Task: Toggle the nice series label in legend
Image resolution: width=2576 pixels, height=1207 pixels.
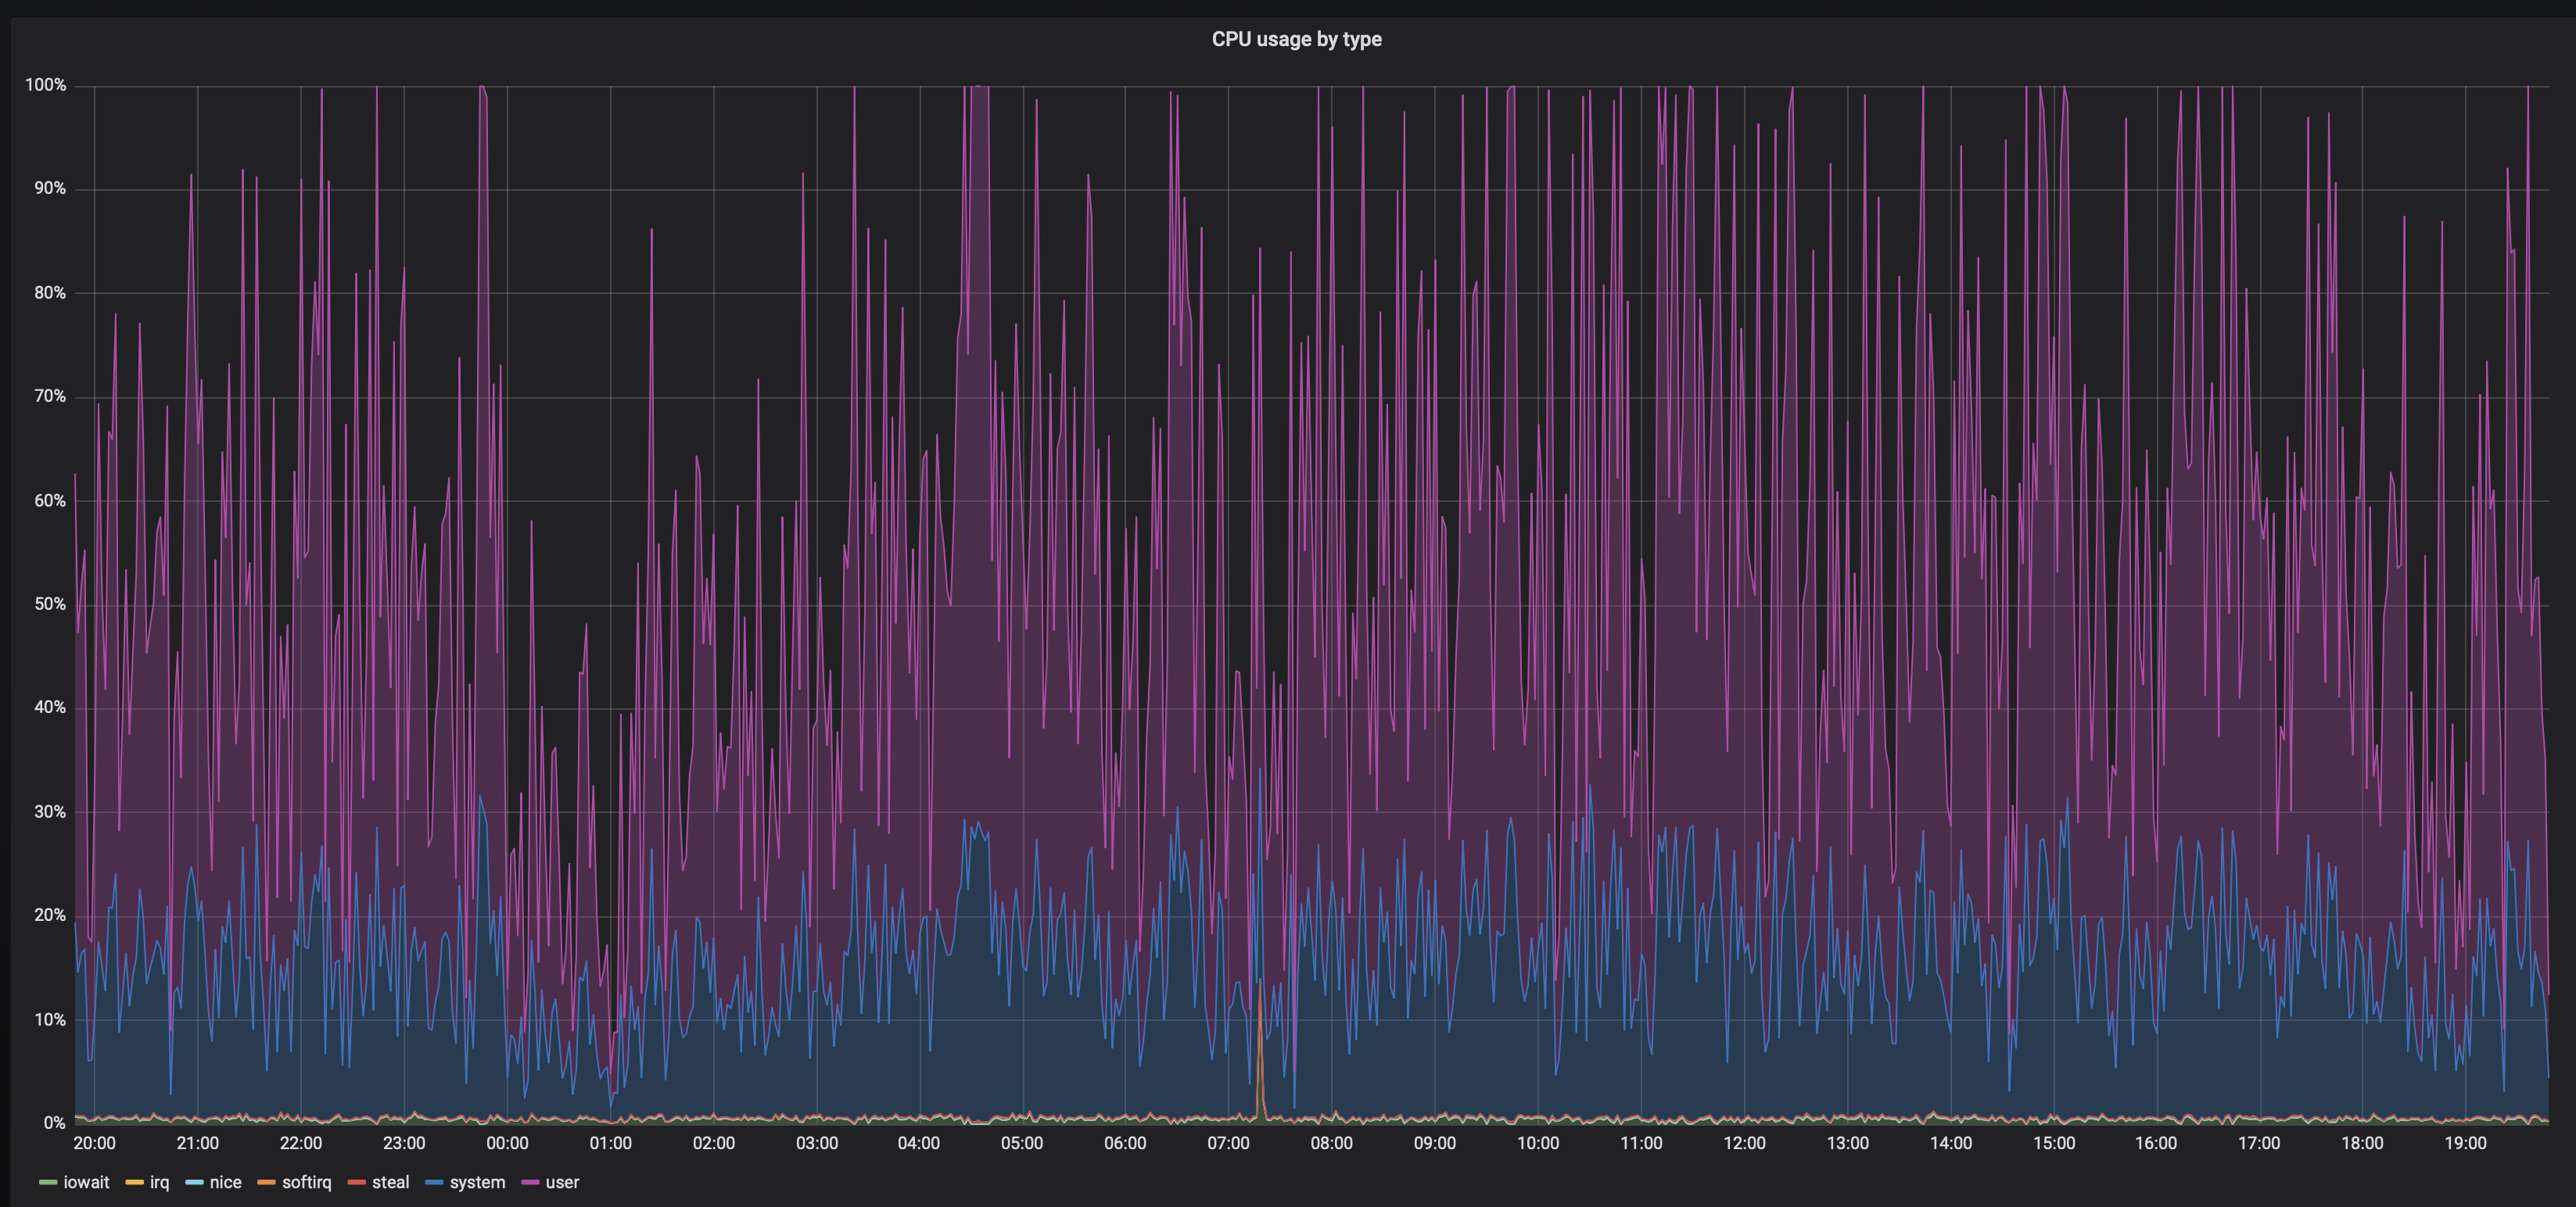Action: coord(225,1182)
